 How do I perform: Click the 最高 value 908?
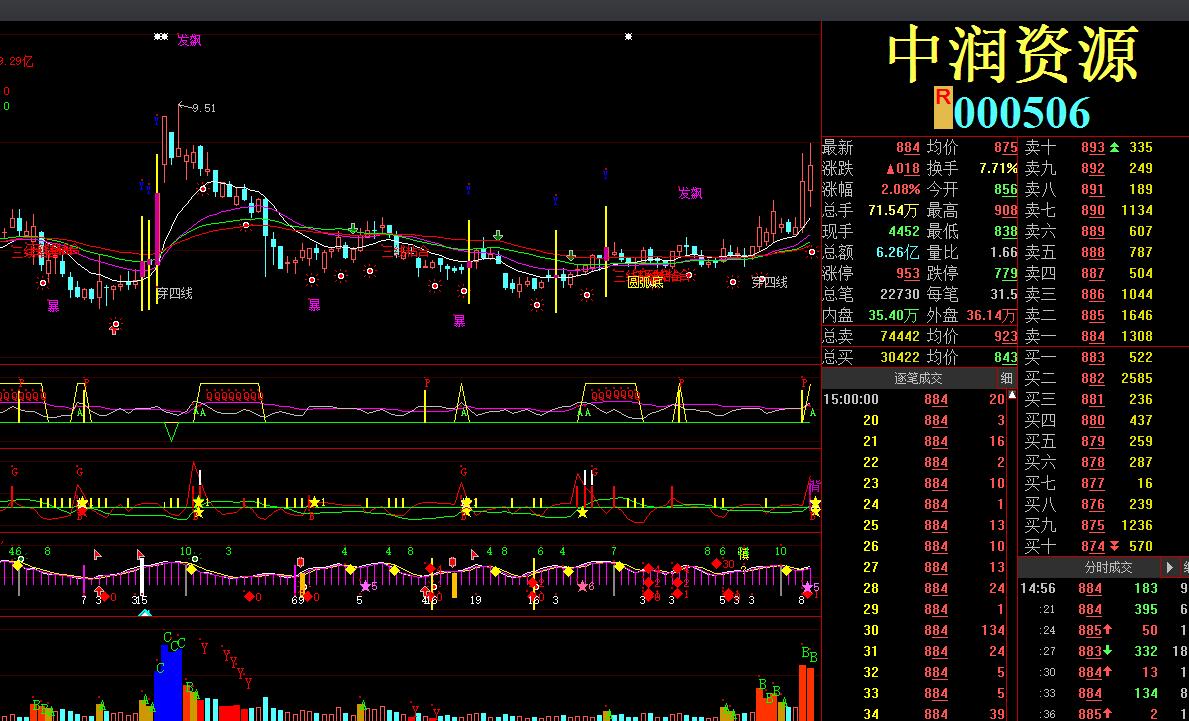1005,211
